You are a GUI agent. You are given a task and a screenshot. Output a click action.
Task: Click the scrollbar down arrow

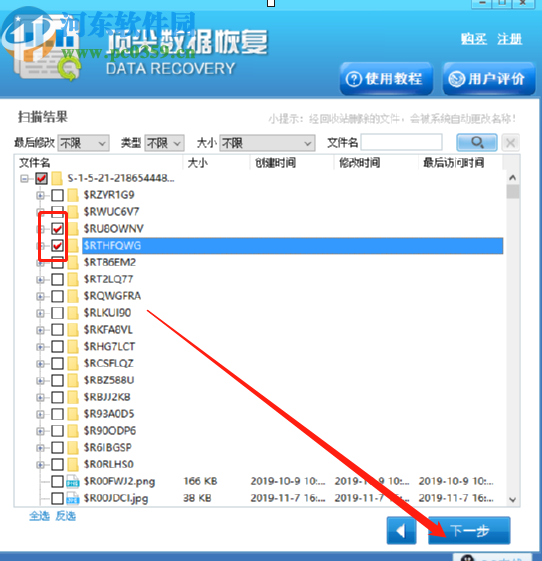[513, 499]
